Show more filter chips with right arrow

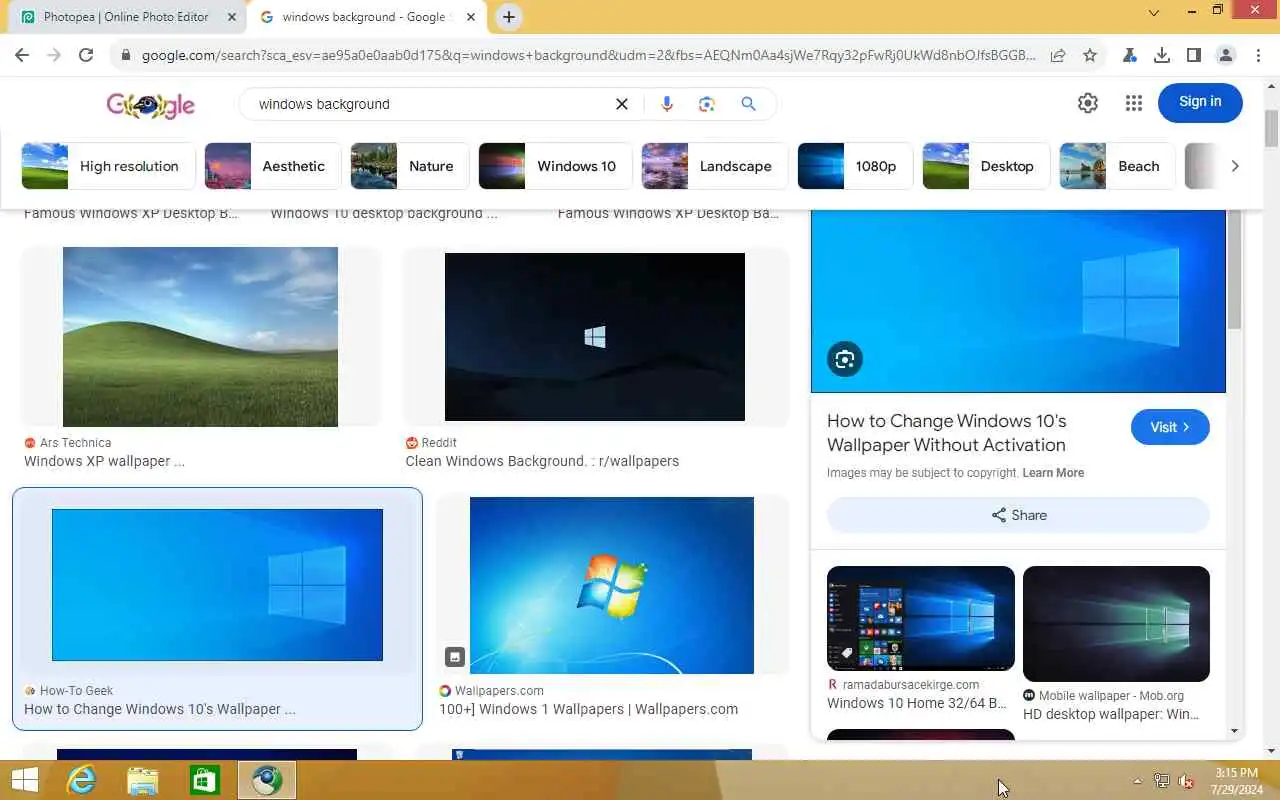click(1235, 166)
